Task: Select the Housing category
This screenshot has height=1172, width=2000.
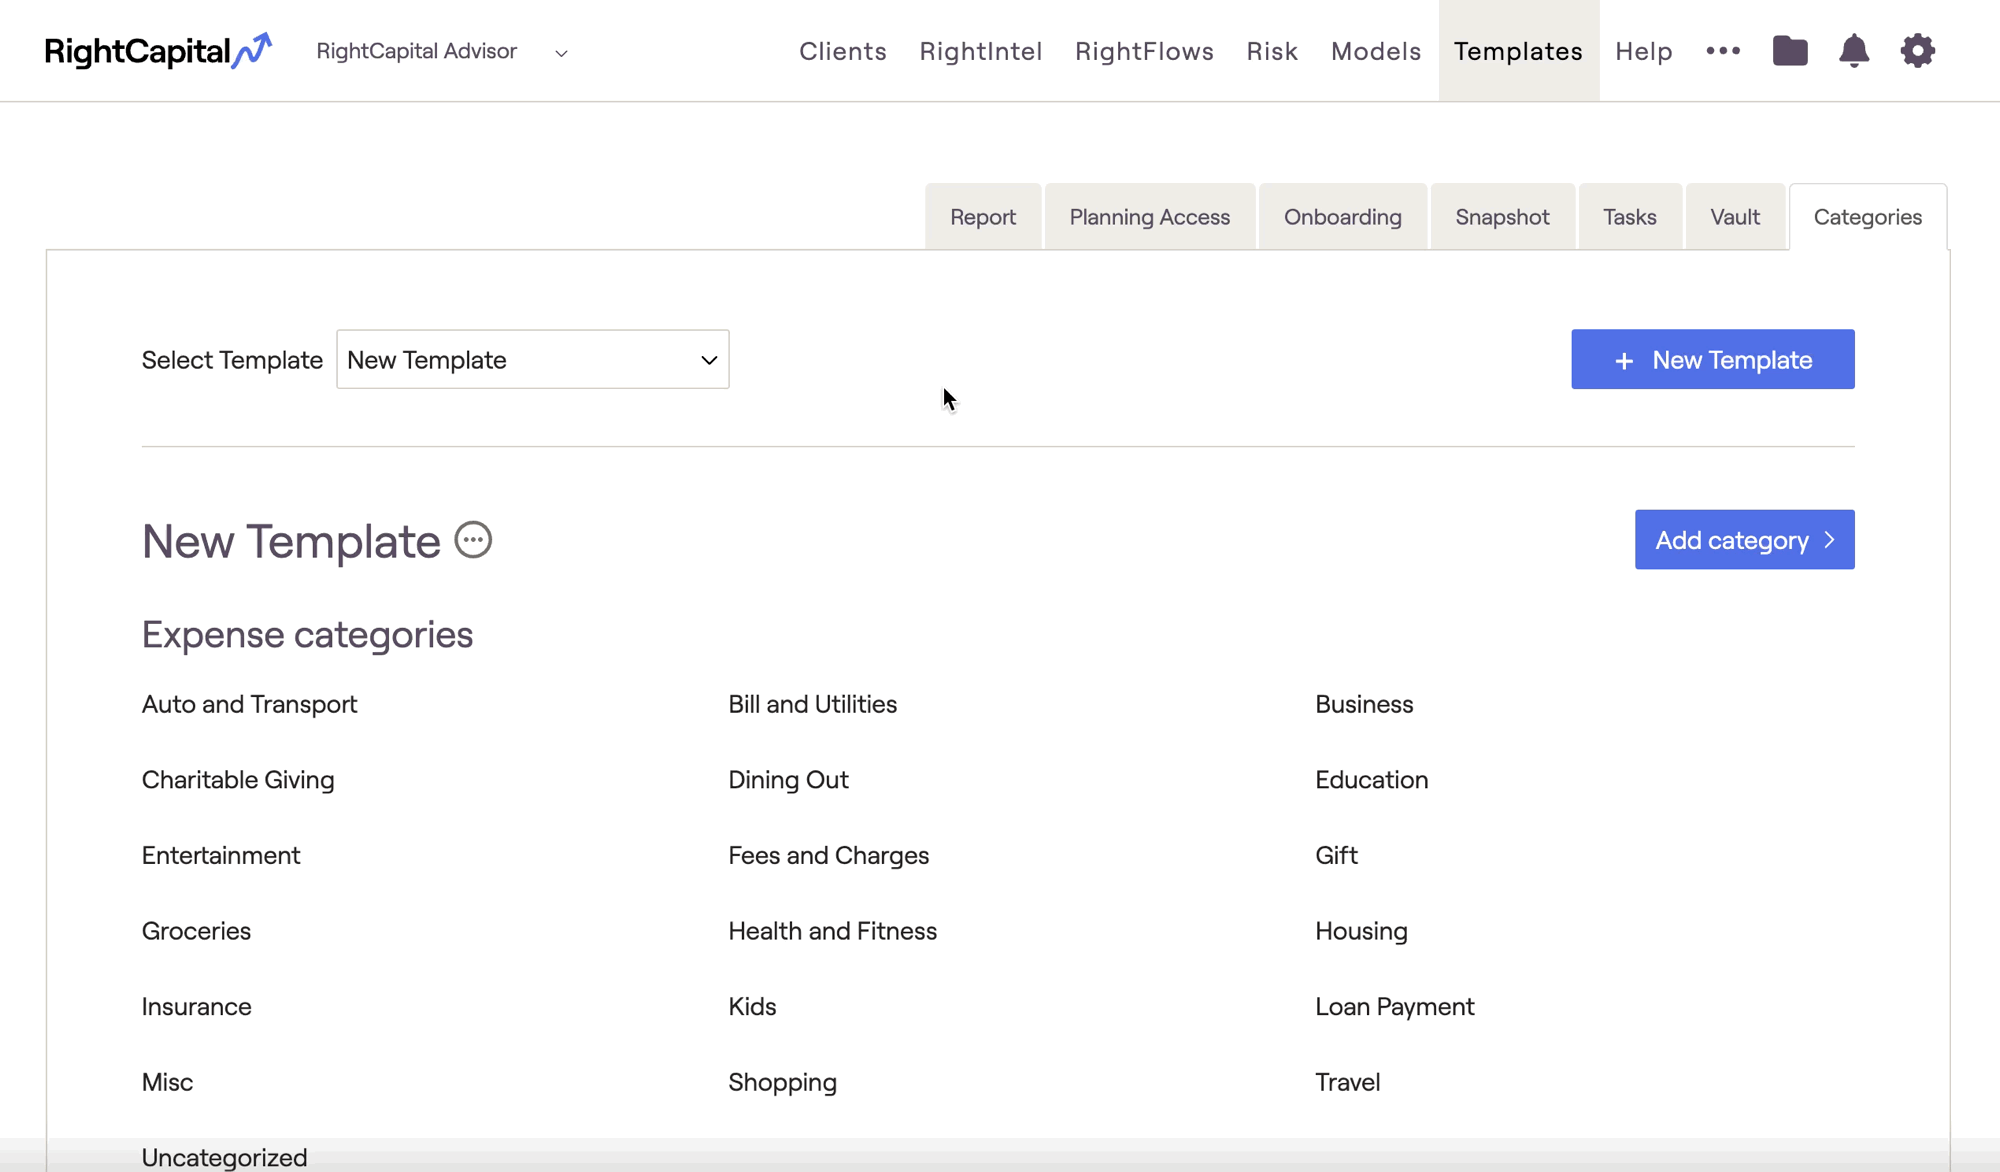Action: coord(1361,931)
